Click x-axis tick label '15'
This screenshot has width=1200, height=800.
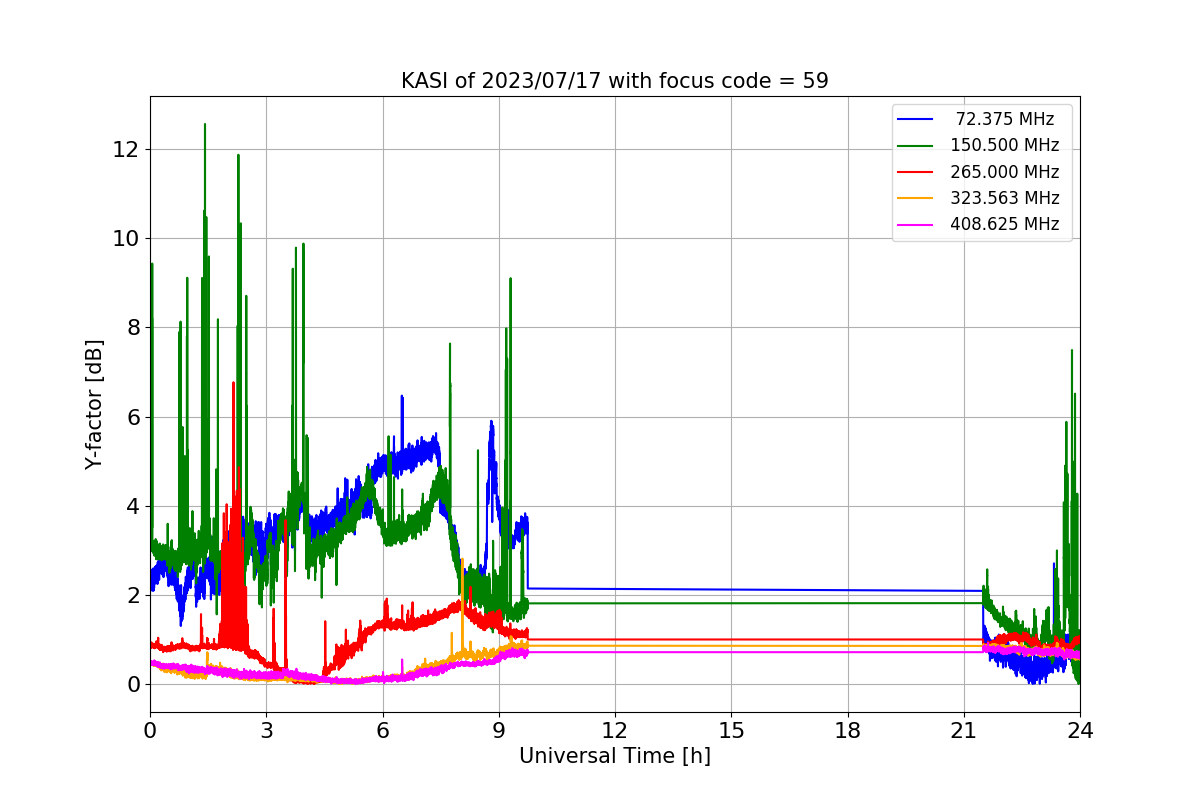click(731, 731)
